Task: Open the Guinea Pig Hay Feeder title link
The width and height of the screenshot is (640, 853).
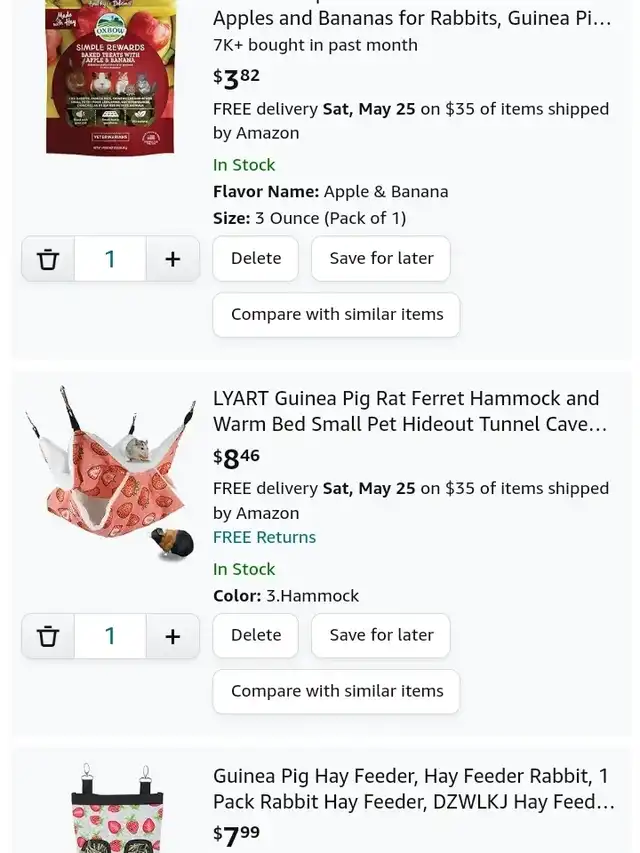Action: 414,789
